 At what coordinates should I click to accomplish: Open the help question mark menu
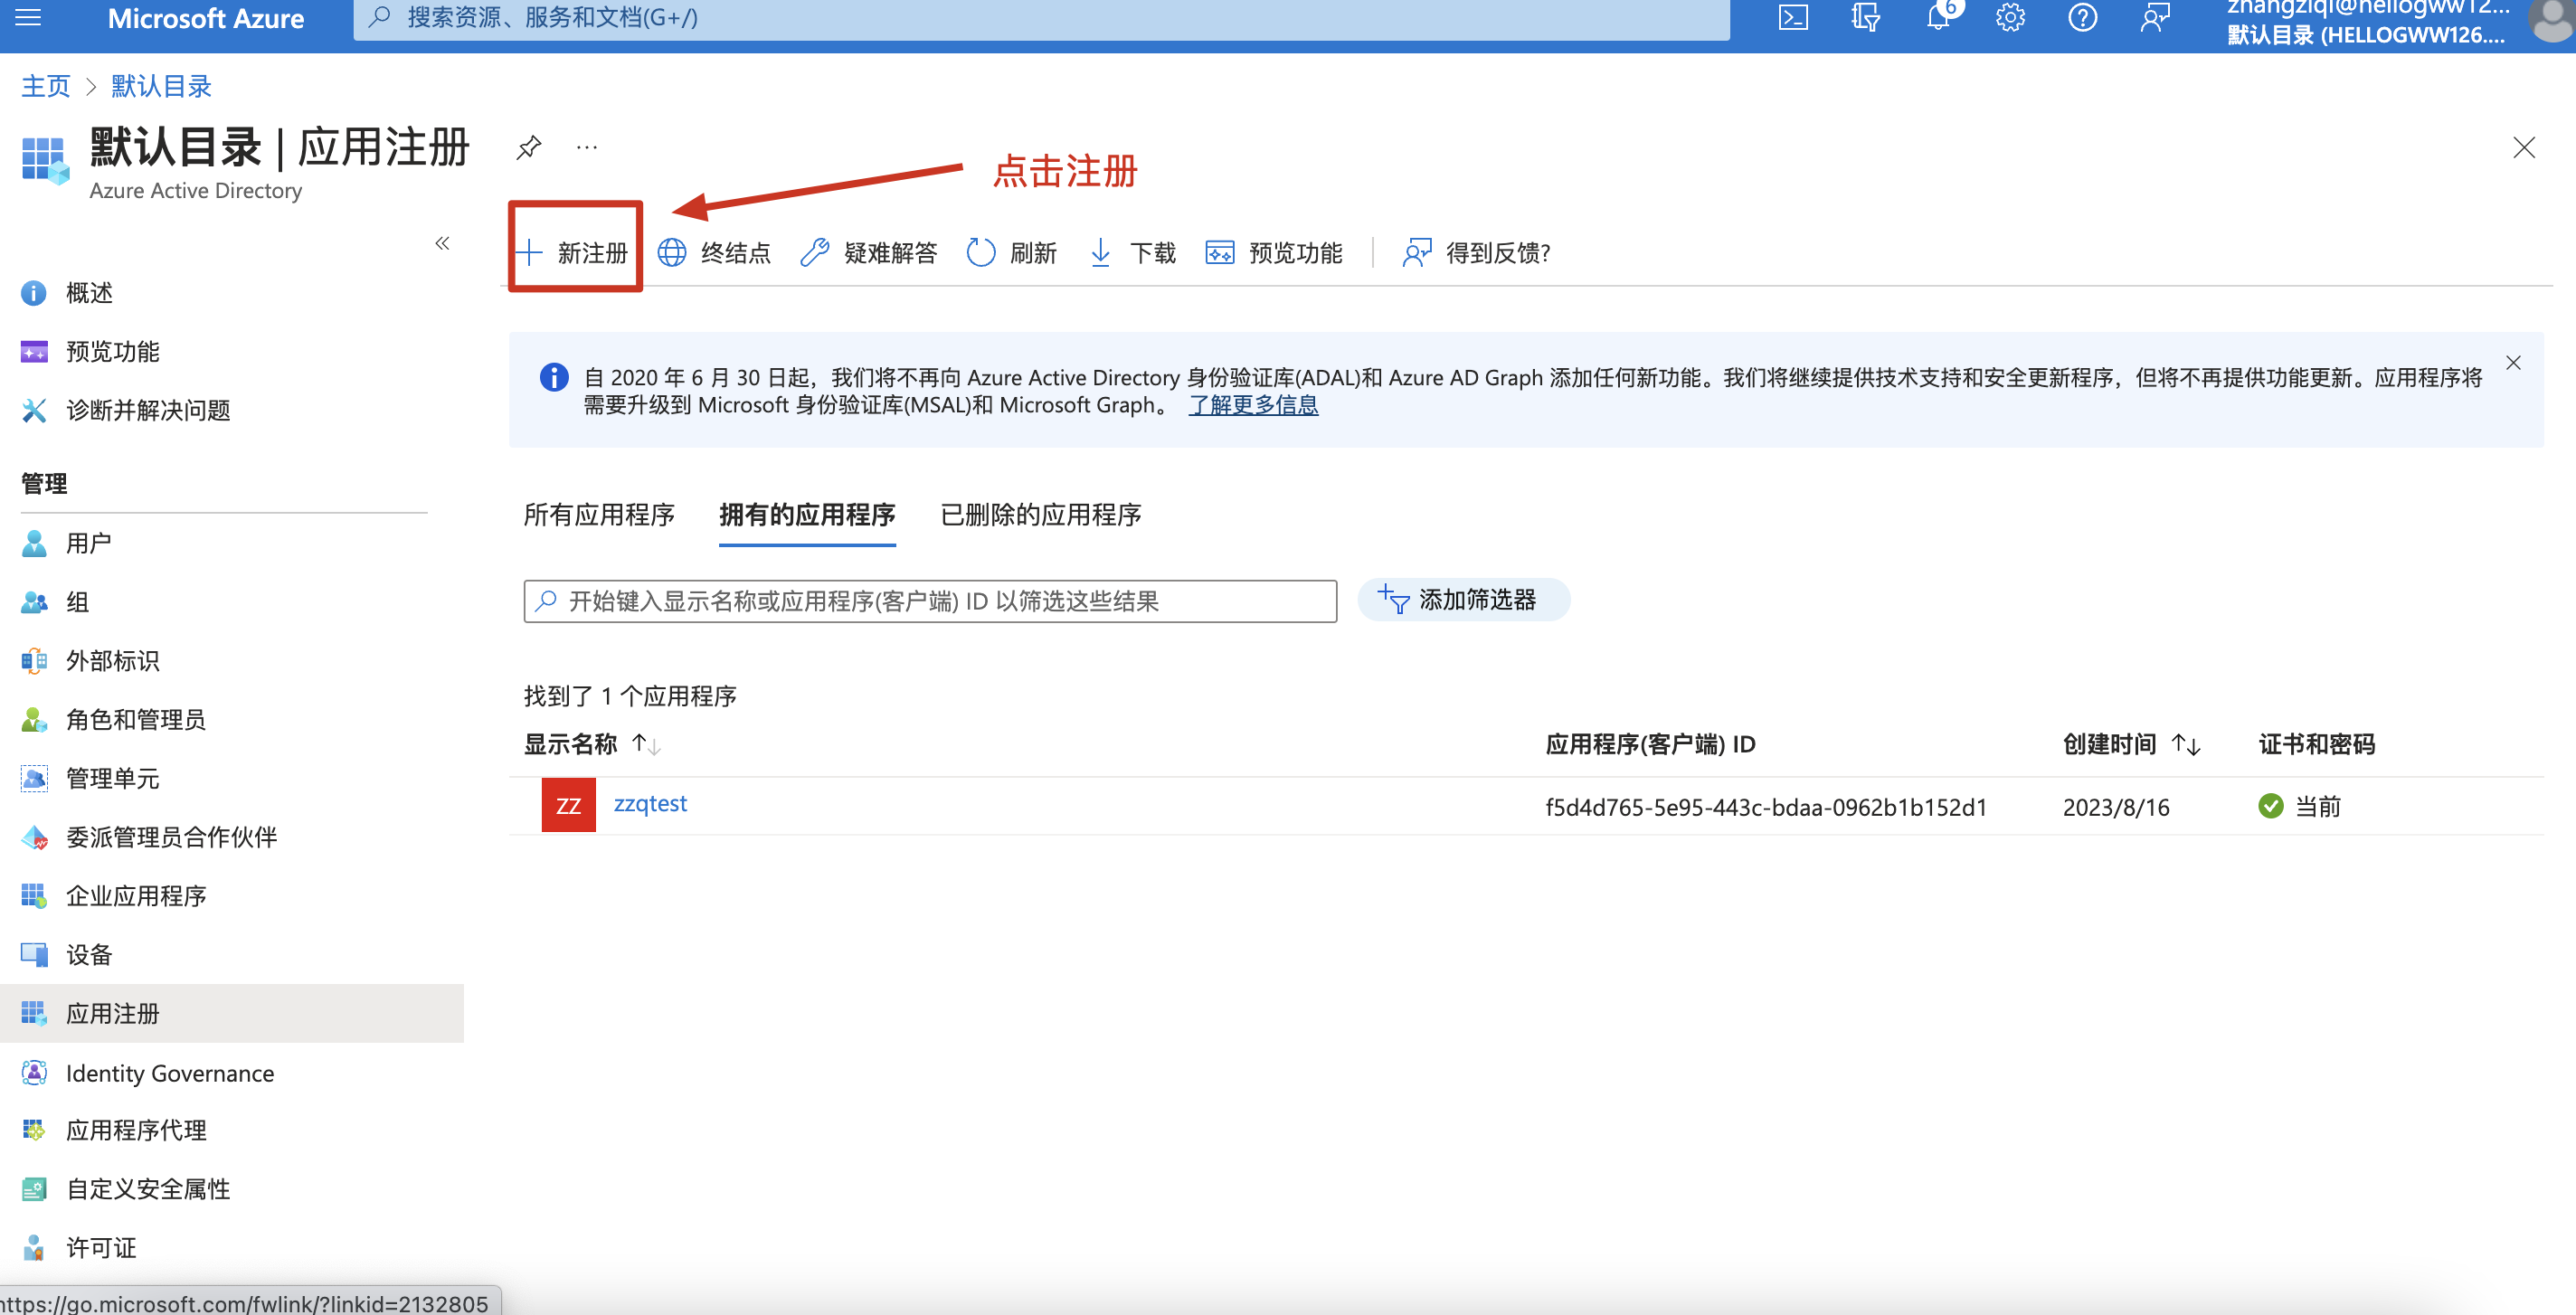(x=2082, y=18)
